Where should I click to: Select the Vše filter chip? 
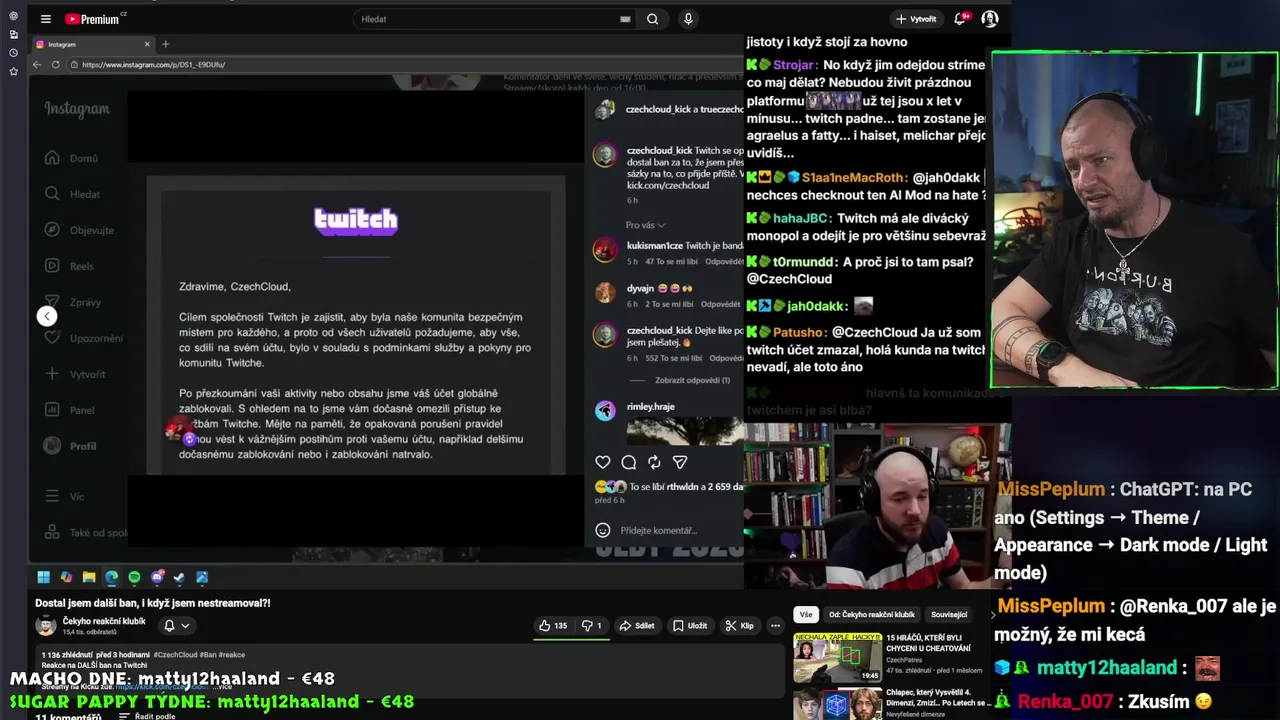click(806, 615)
